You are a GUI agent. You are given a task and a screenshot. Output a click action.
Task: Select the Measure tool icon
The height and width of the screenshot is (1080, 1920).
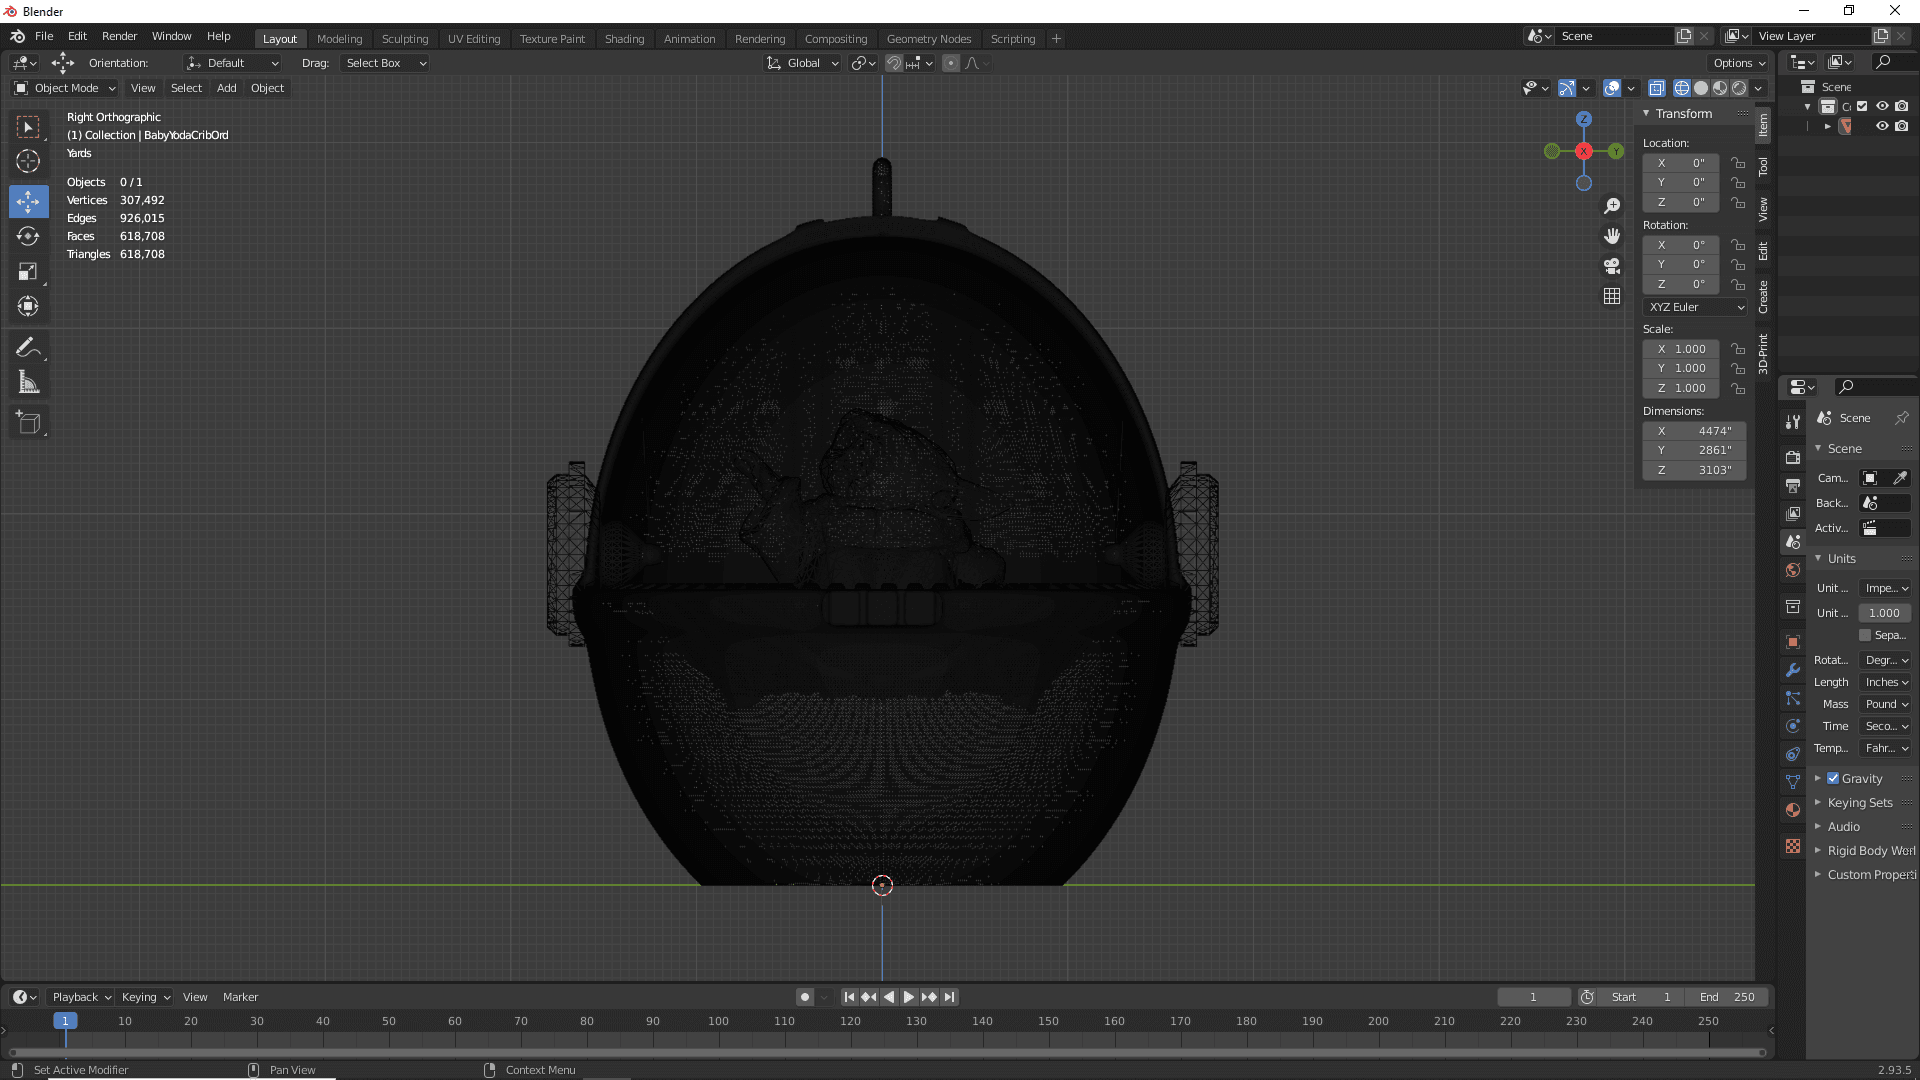[x=29, y=382]
